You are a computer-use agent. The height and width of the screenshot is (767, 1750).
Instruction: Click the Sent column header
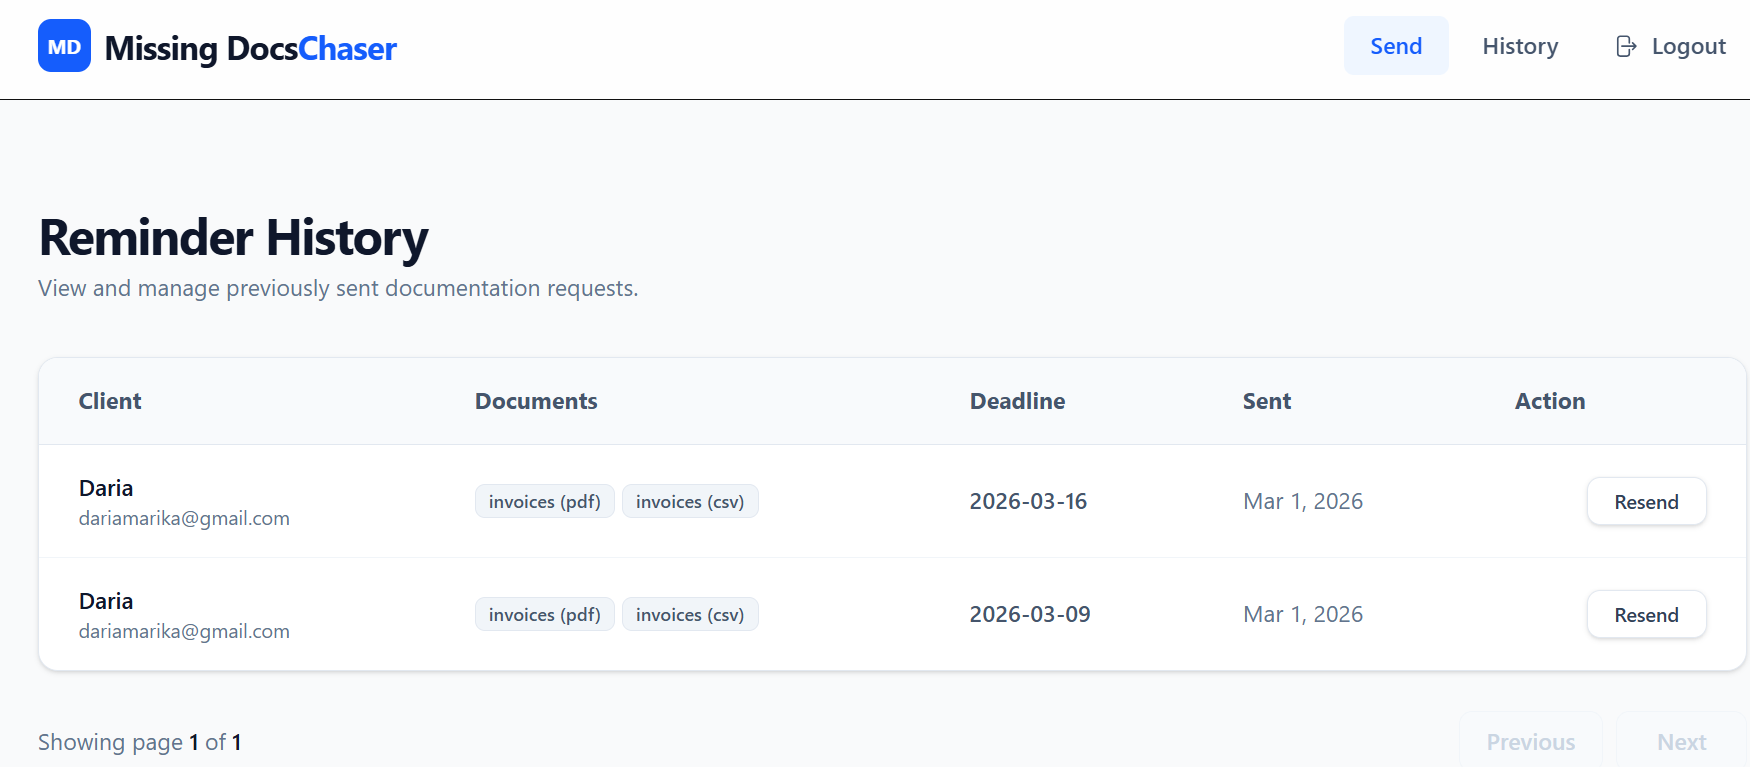click(1266, 401)
